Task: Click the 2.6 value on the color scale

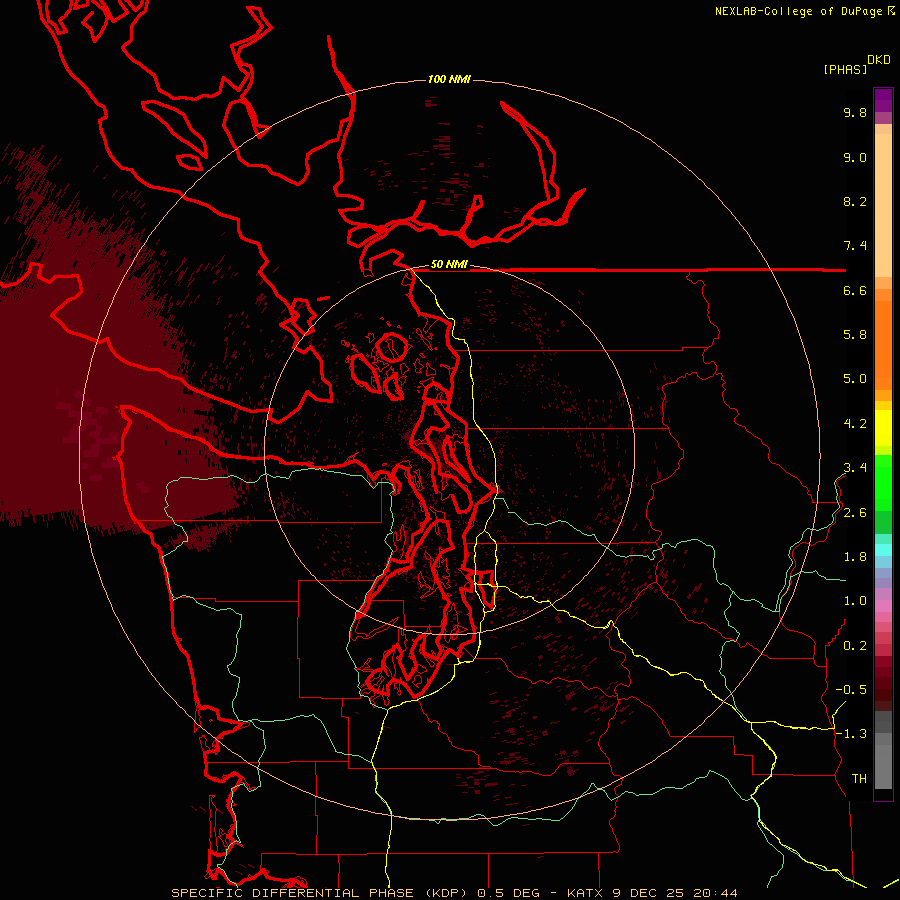Action: coord(855,513)
